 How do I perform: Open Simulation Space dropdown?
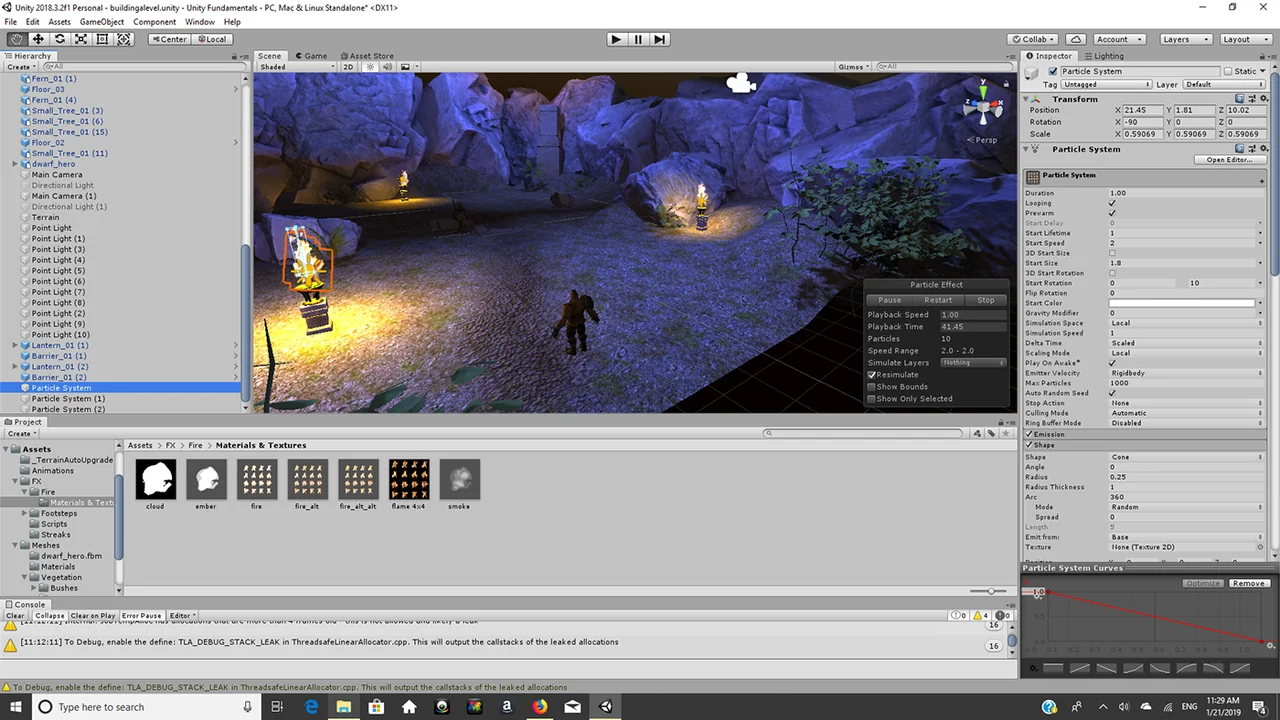[x=1186, y=323]
